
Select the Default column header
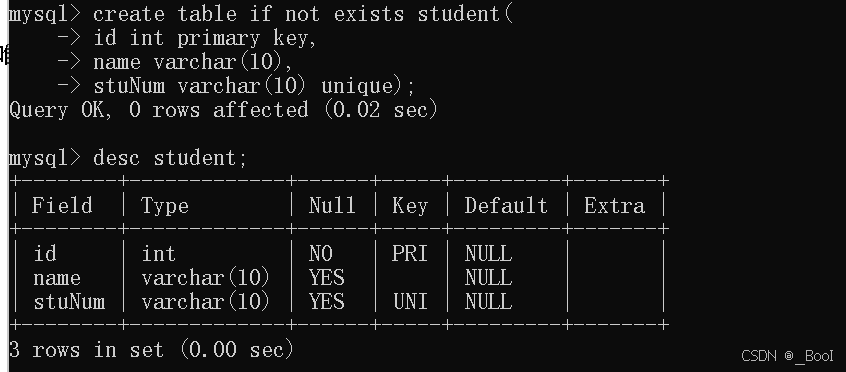[506, 206]
